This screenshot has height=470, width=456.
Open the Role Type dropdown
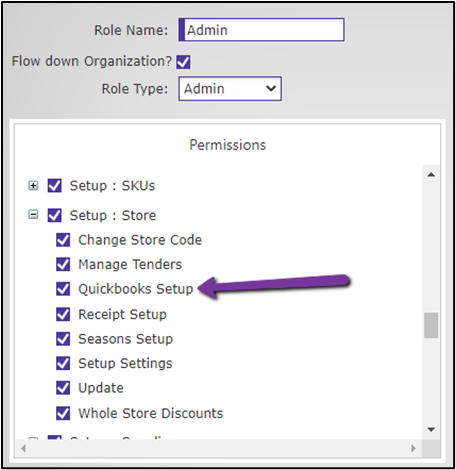(230, 89)
